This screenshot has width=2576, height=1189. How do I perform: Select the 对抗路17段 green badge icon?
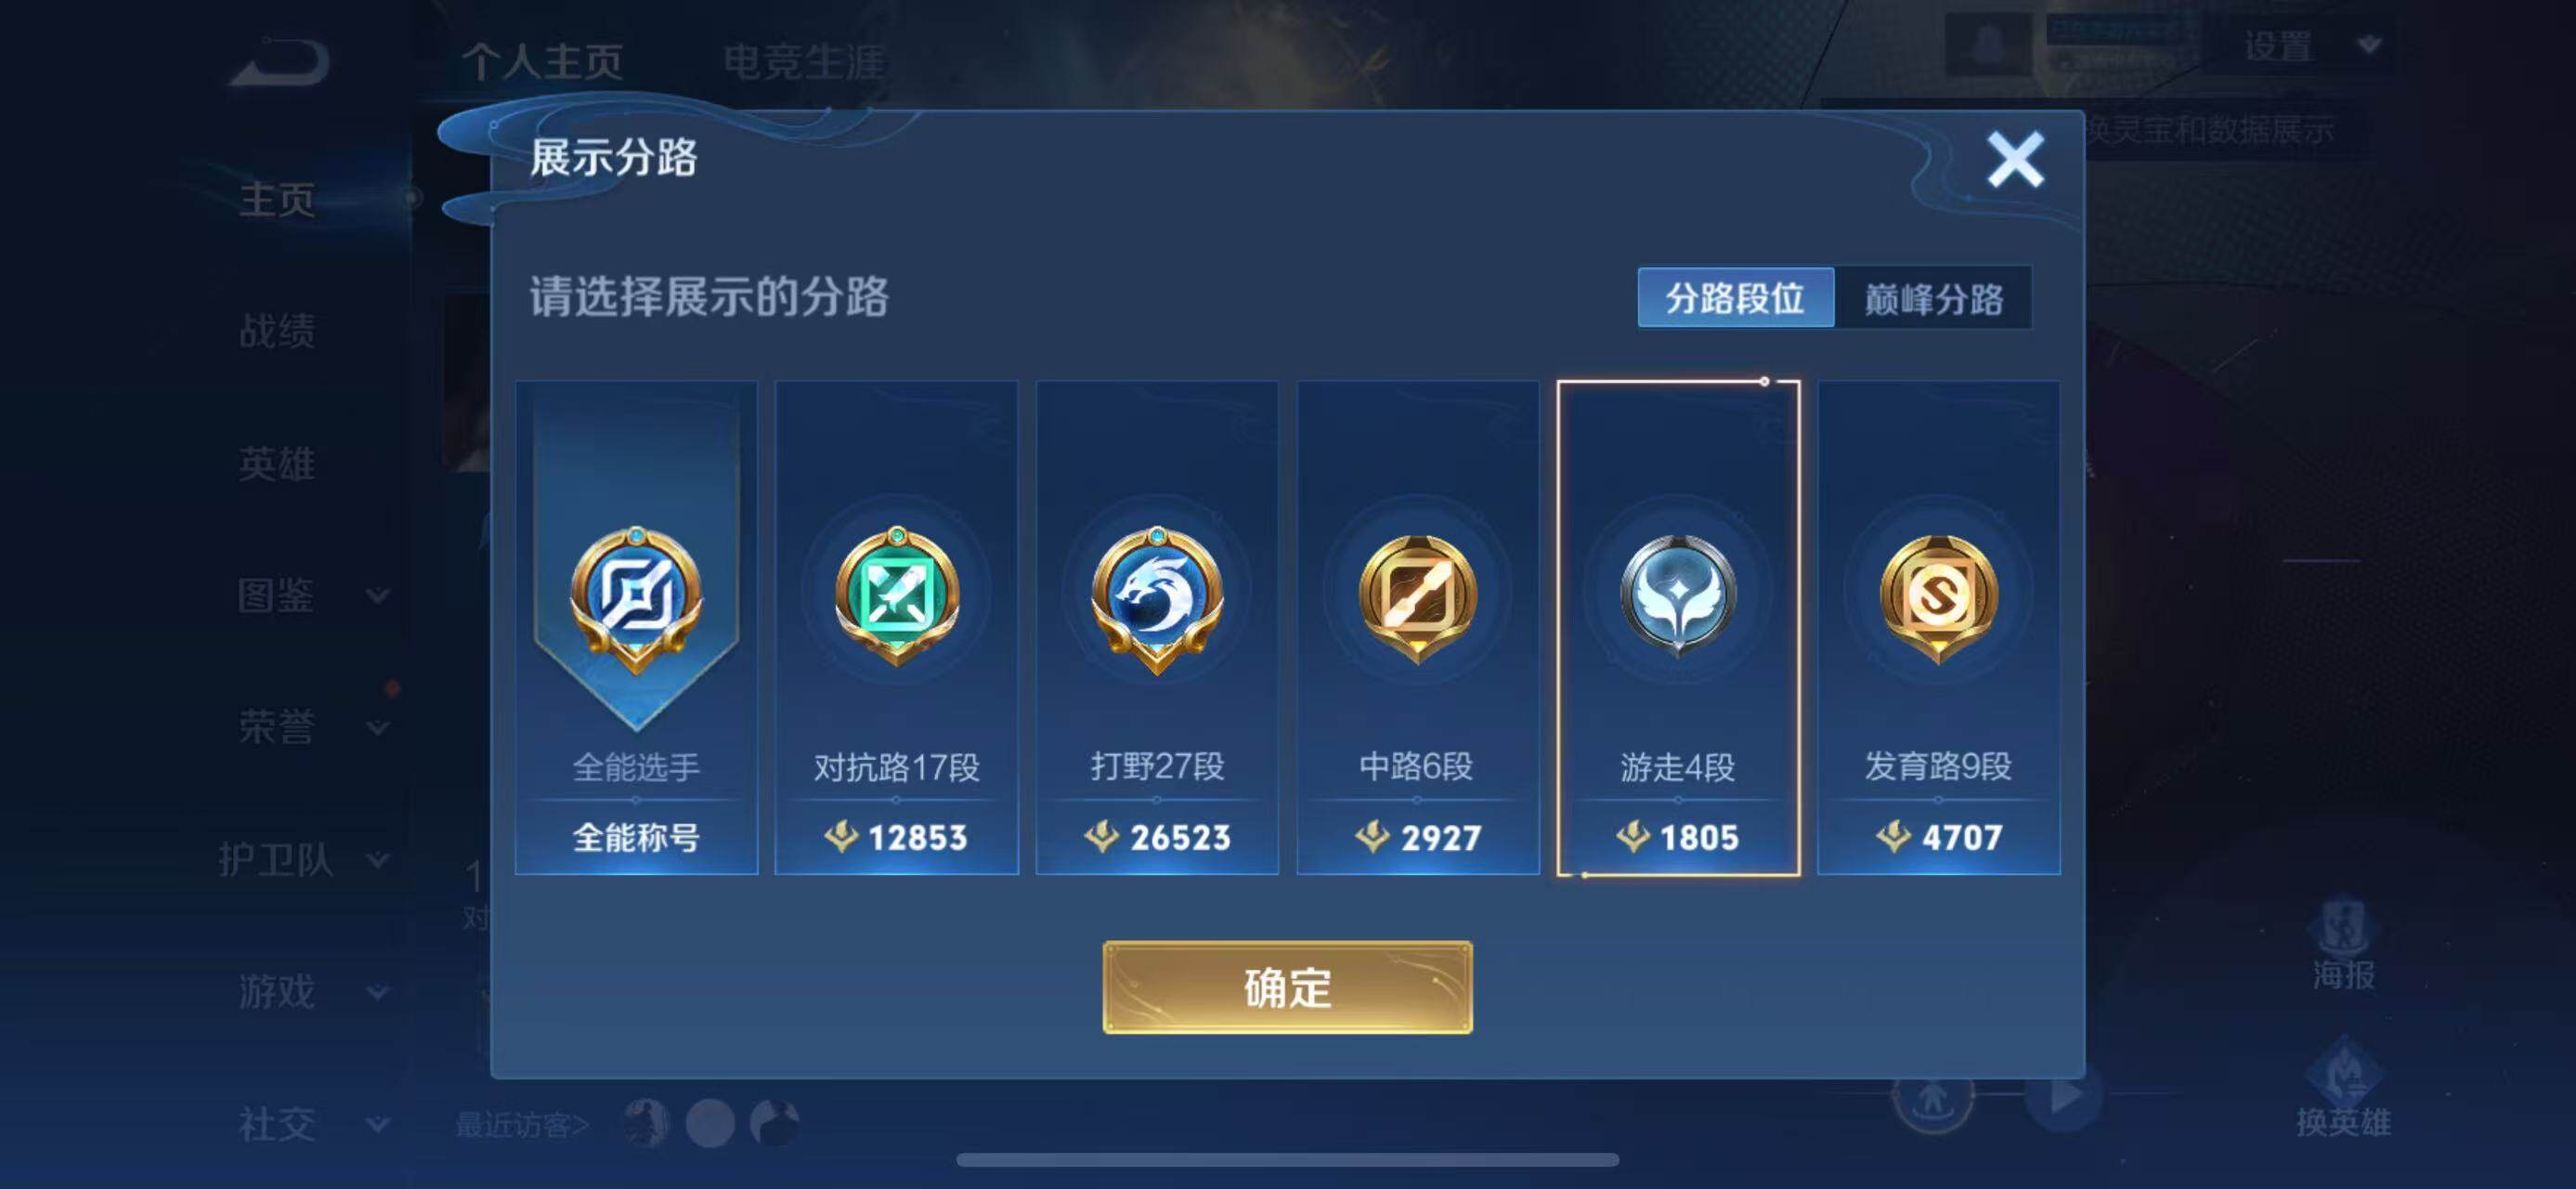[x=897, y=598]
